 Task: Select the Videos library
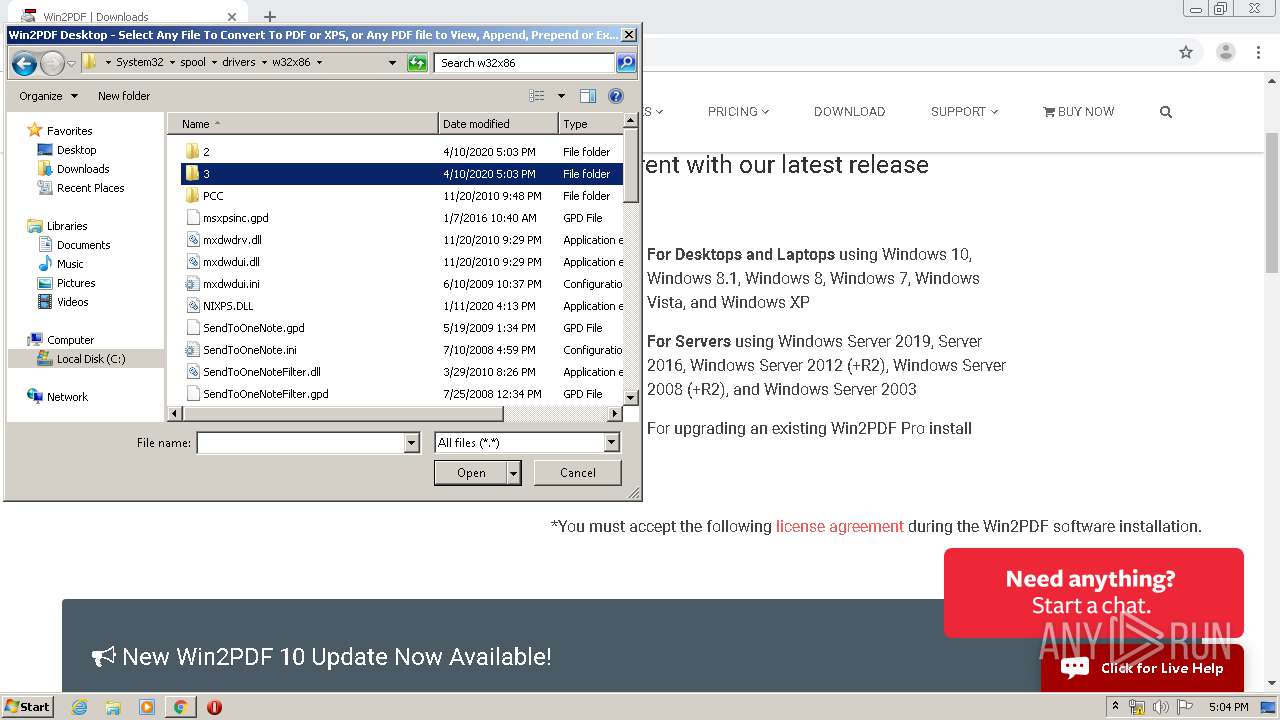tap(72, 302)
